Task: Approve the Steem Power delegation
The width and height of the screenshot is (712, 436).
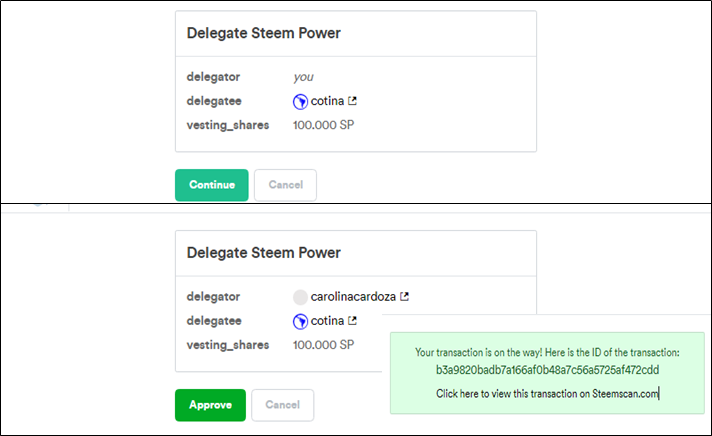Action: click(x=210, y=405)
